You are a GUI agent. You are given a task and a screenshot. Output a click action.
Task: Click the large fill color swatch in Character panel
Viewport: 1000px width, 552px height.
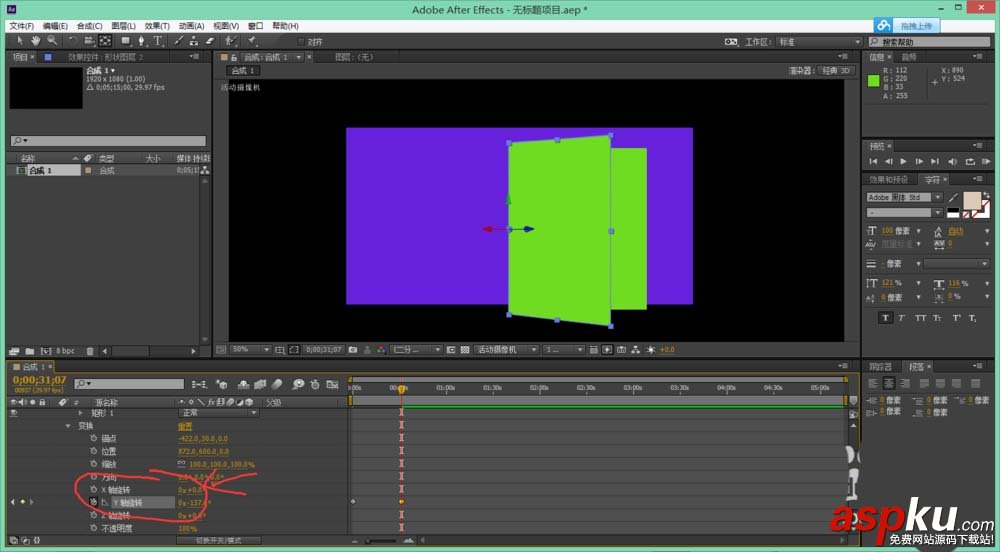coord(972,201)
